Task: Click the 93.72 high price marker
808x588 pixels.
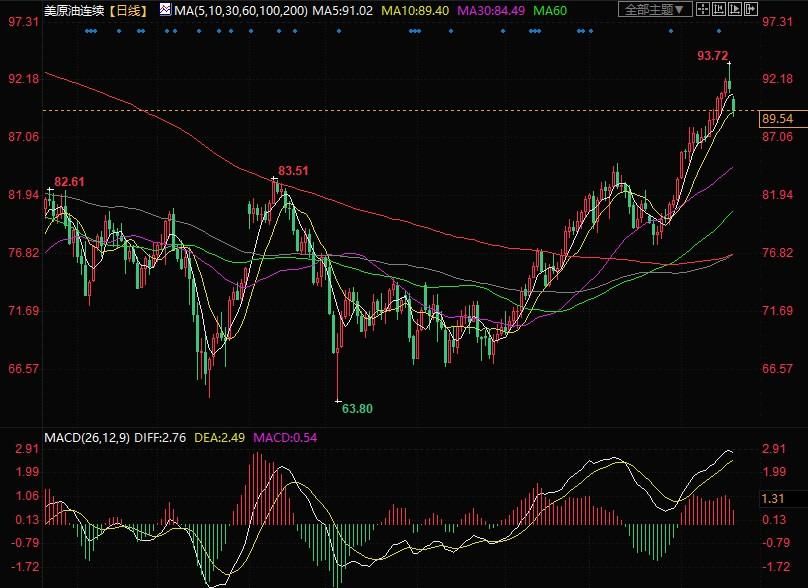Action: coord(713,56)
